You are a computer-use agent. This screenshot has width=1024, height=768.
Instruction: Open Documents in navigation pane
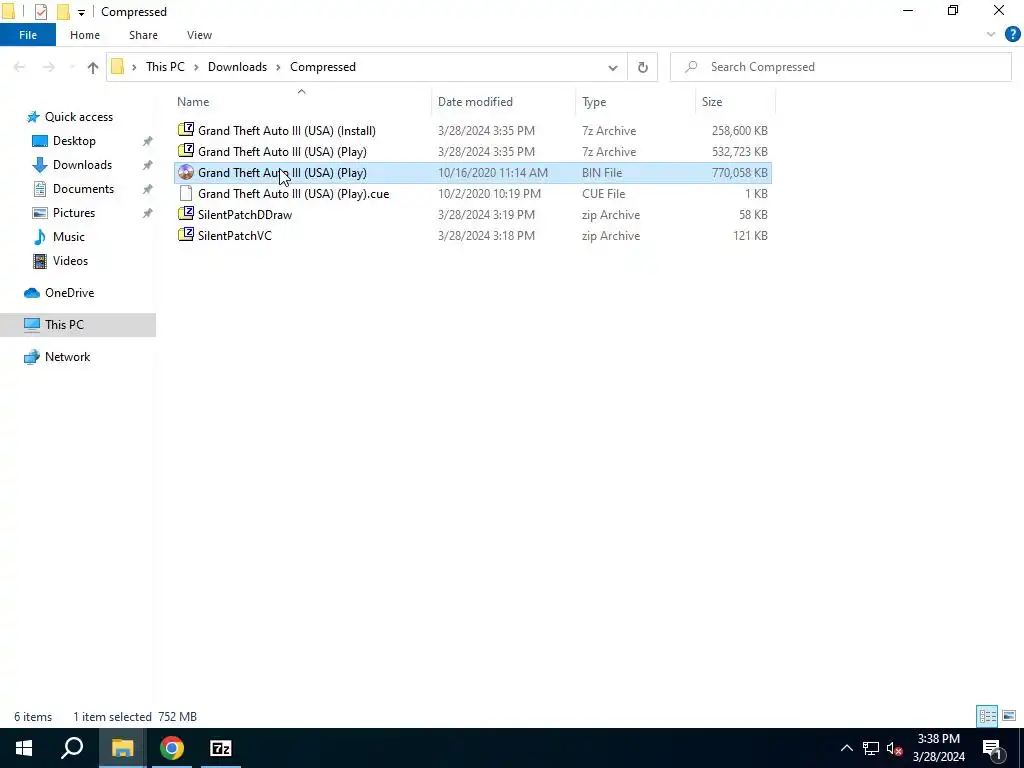(83, 189)
